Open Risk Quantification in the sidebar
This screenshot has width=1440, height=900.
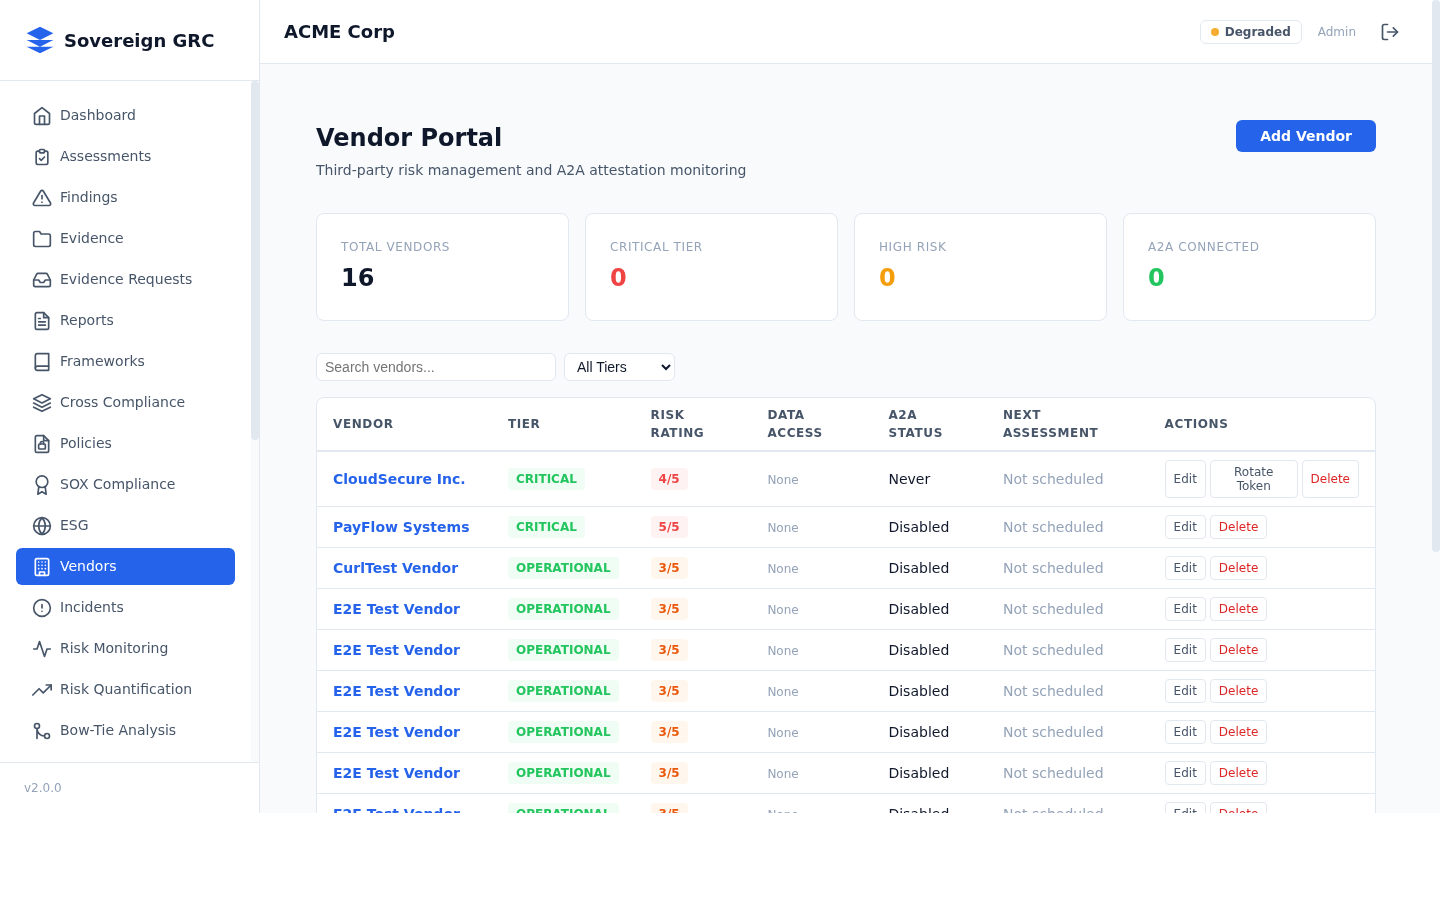coord(125,689)
